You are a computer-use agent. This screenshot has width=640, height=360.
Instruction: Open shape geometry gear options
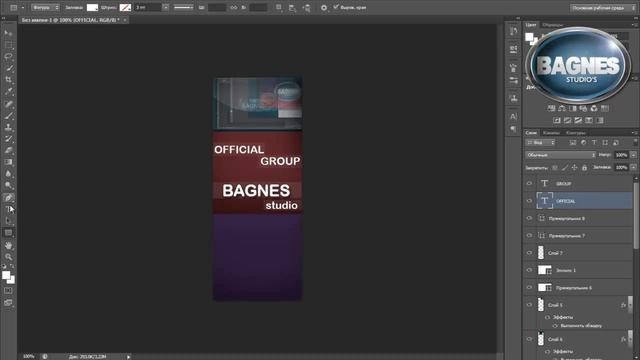pyautogui.click(x=324, y=8)
